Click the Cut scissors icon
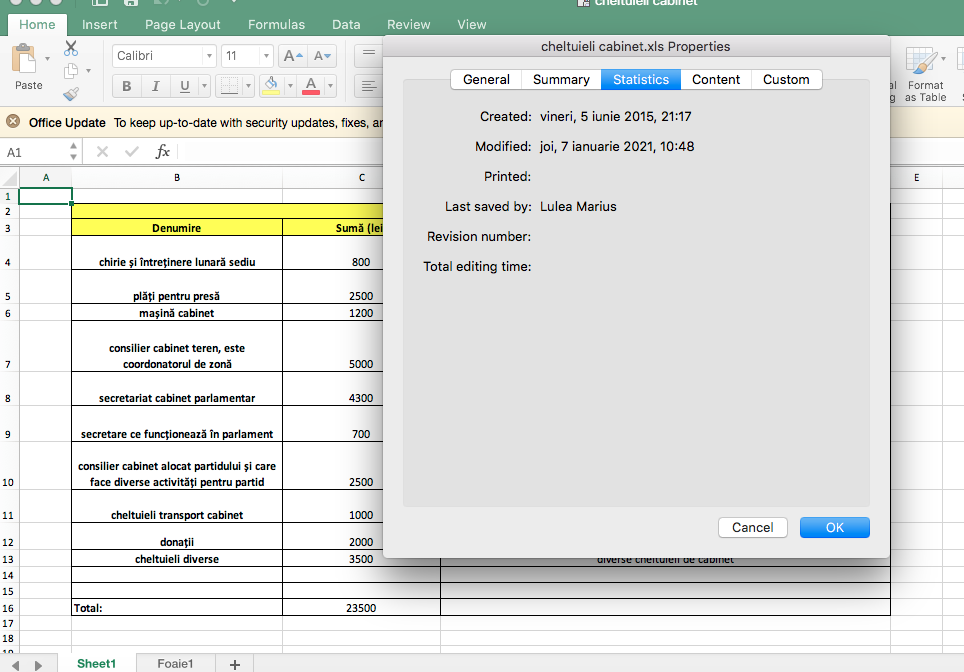 tap(71, 48)
